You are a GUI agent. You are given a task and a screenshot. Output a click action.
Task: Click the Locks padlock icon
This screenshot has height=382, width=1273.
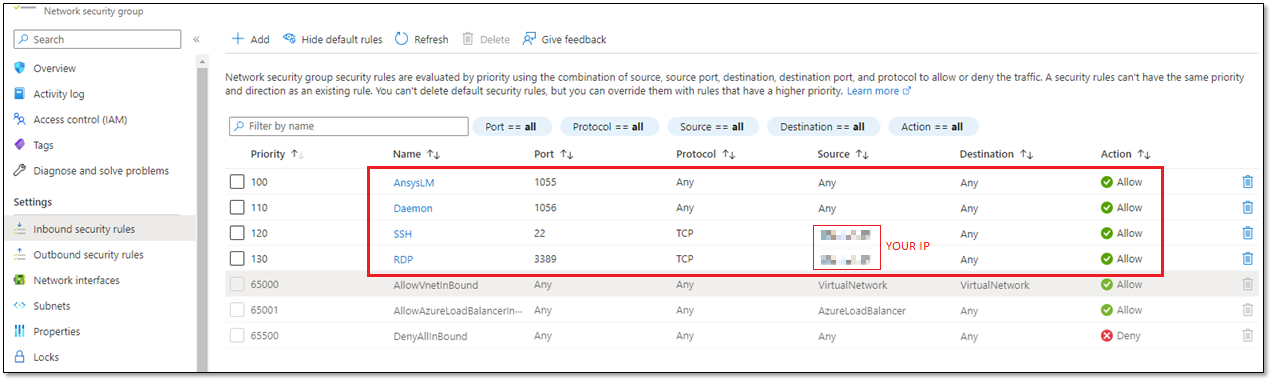[x=19, y=357]
